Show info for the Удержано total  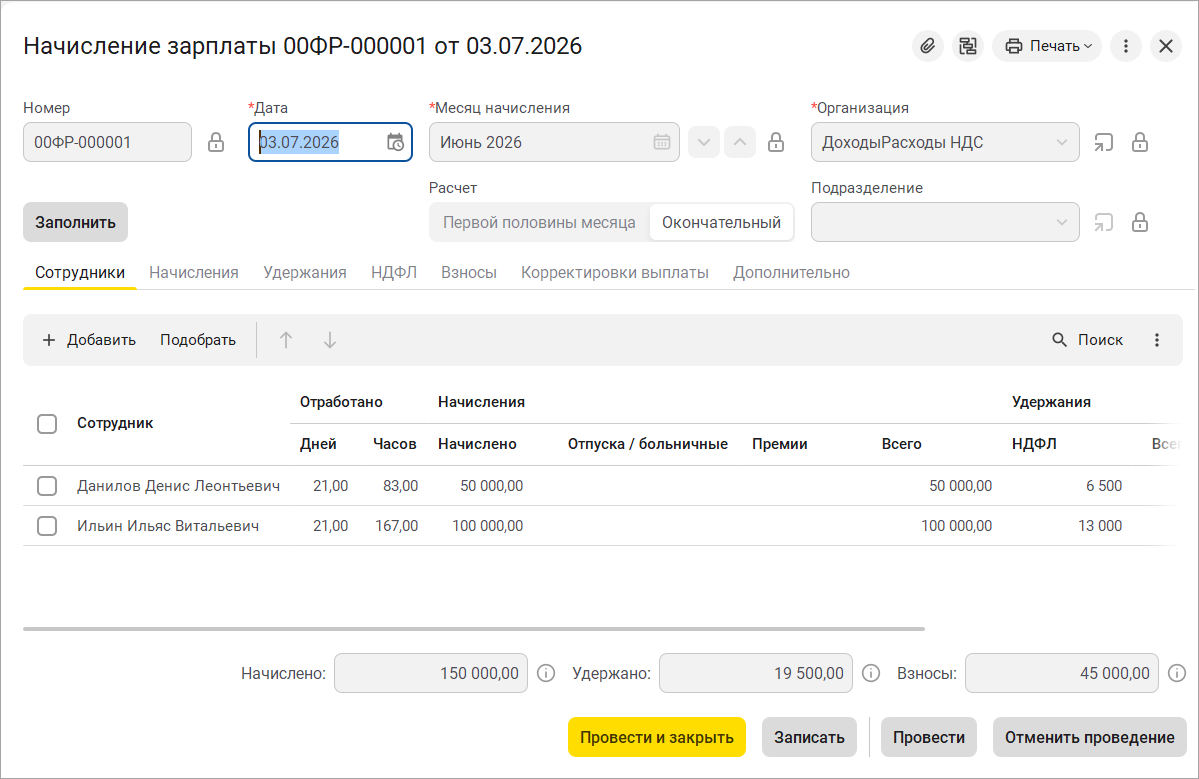tap(871, 674)
